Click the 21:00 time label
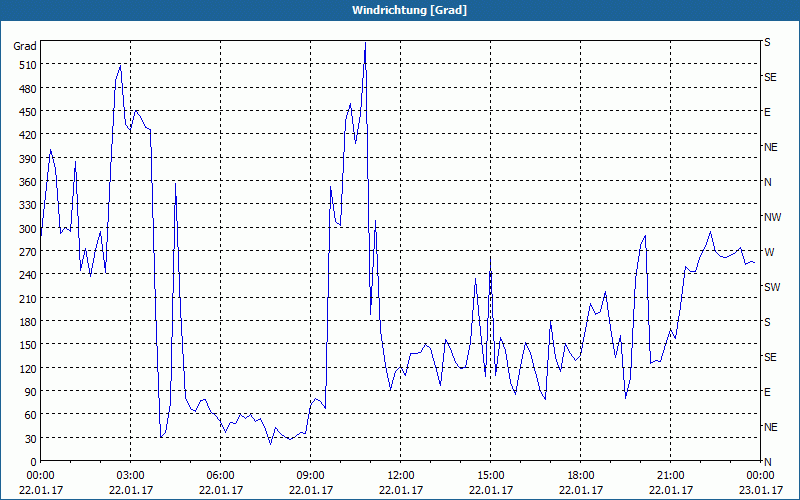This screenshot has width=800, height=500. tap(670, 476)
